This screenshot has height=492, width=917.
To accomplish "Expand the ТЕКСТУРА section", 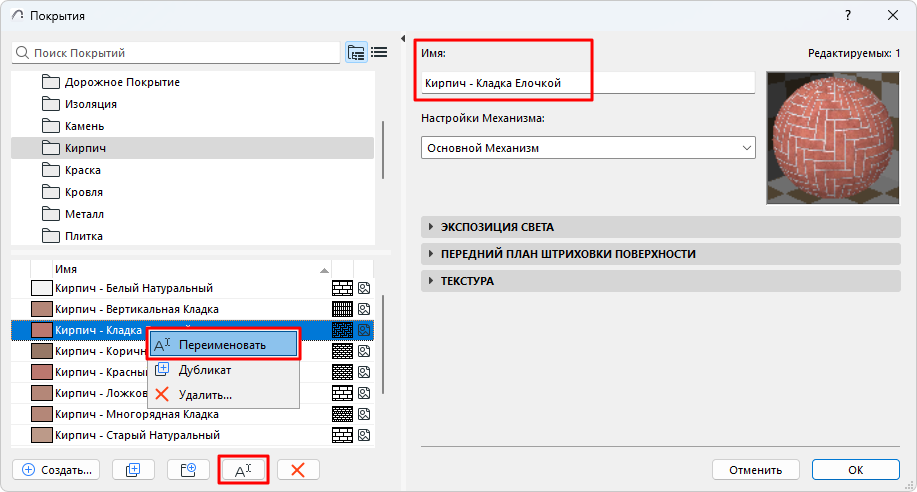I will (x=660, y=281).
